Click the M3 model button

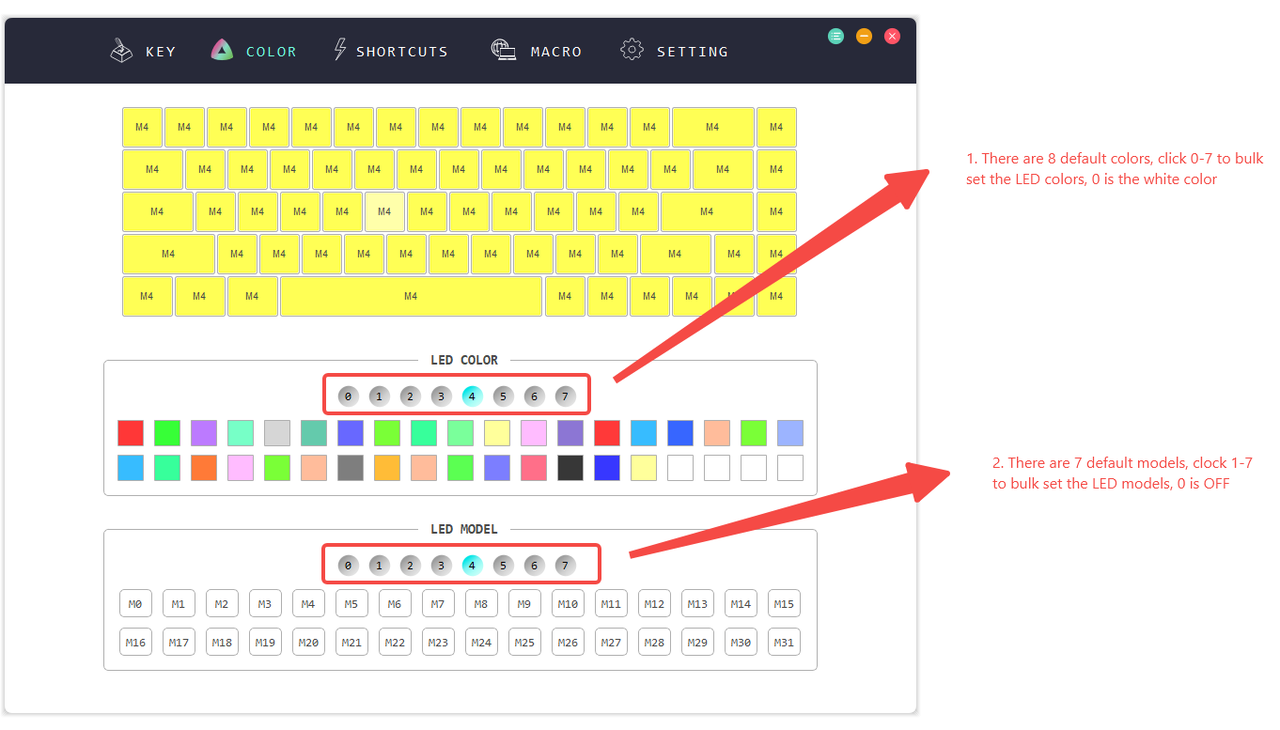[x=265, y=604]
